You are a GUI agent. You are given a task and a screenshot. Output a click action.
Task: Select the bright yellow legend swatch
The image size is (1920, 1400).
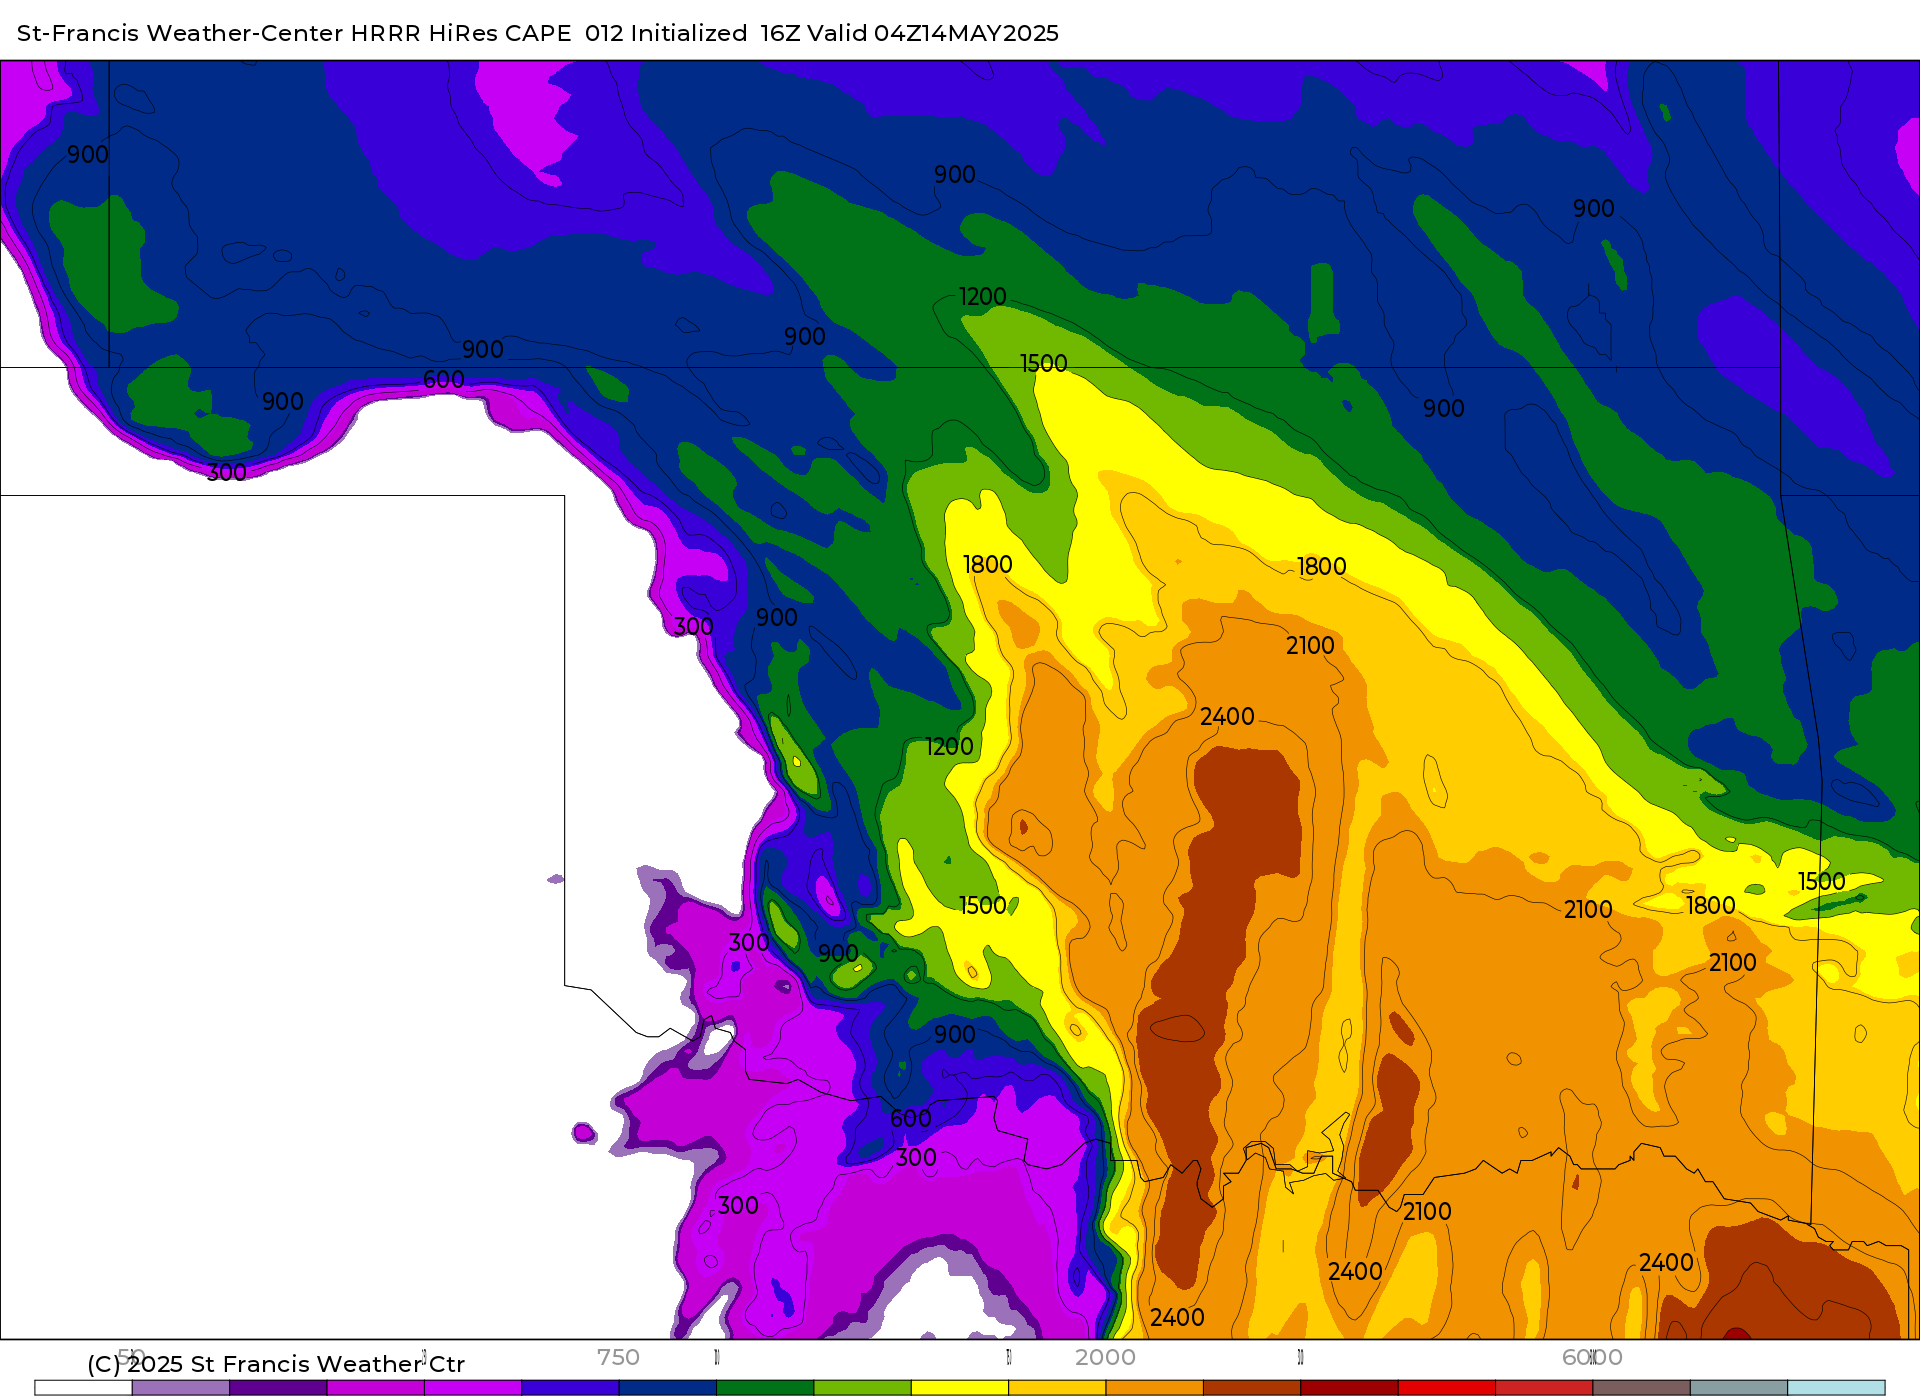tap(960, 1388)
